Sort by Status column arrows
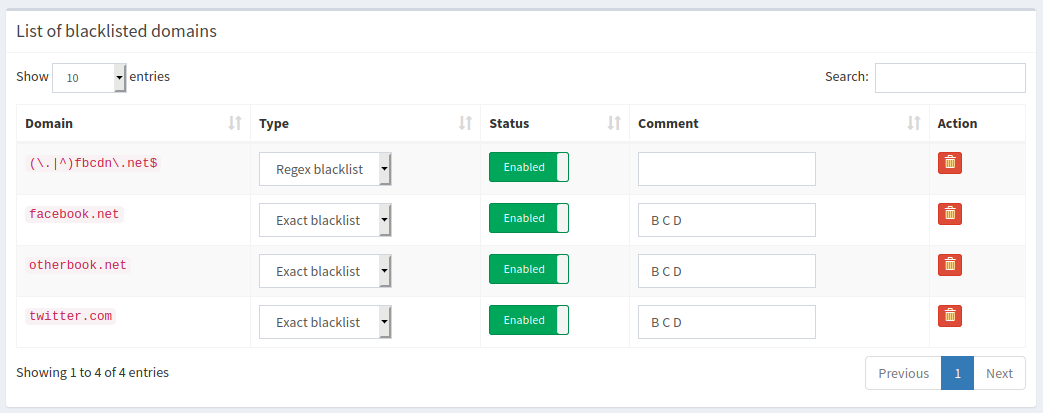1043x413 pixels. (614, 123)
